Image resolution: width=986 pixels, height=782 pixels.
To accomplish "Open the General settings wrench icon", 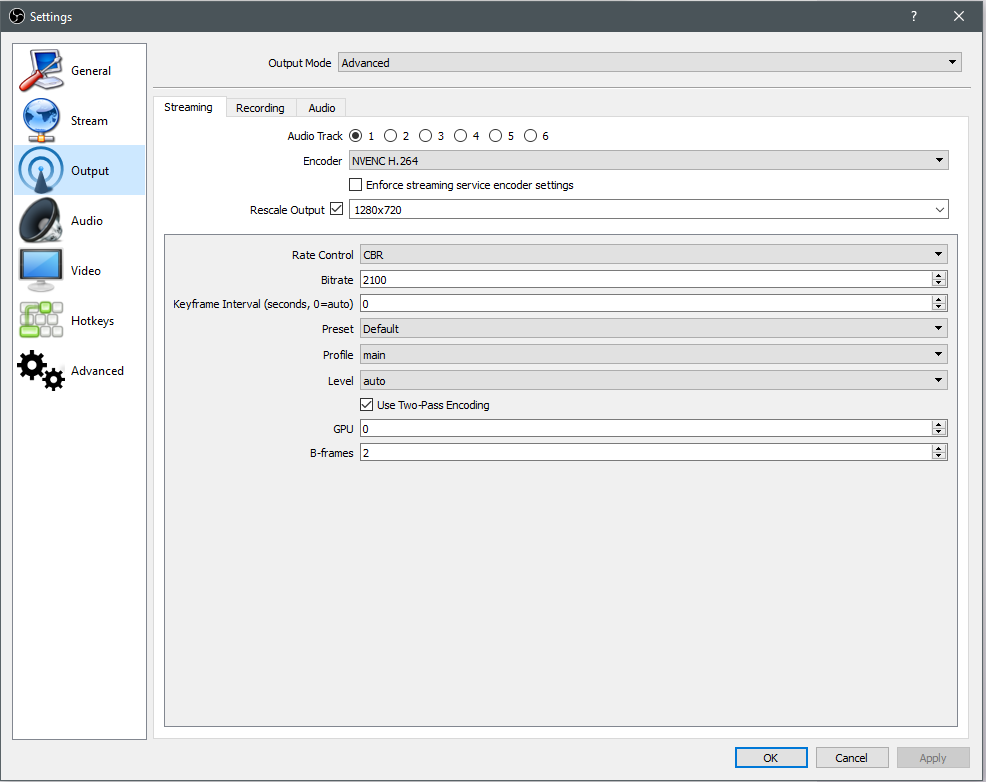I will click(x=41, y=70).
